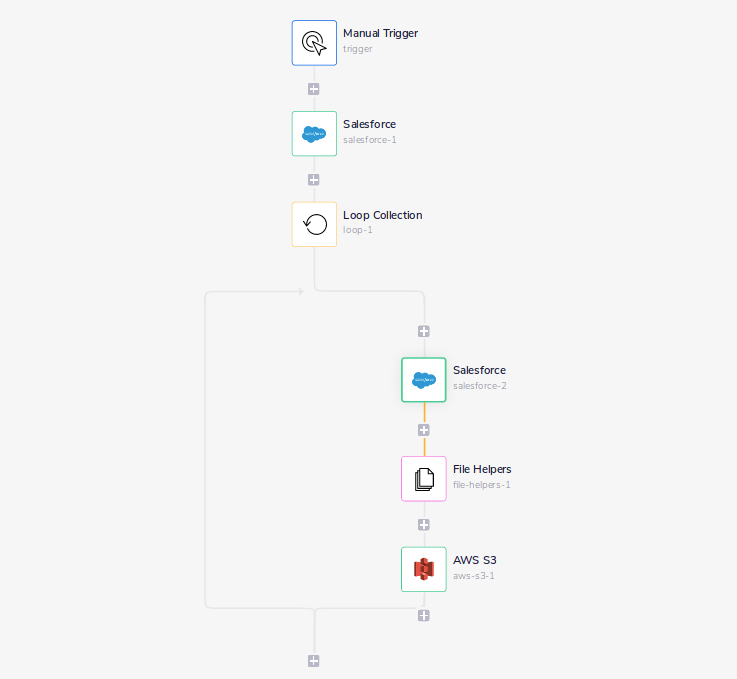Add step directly below AWS S3 node
737x679 pixels.
[x=424, y=615]
